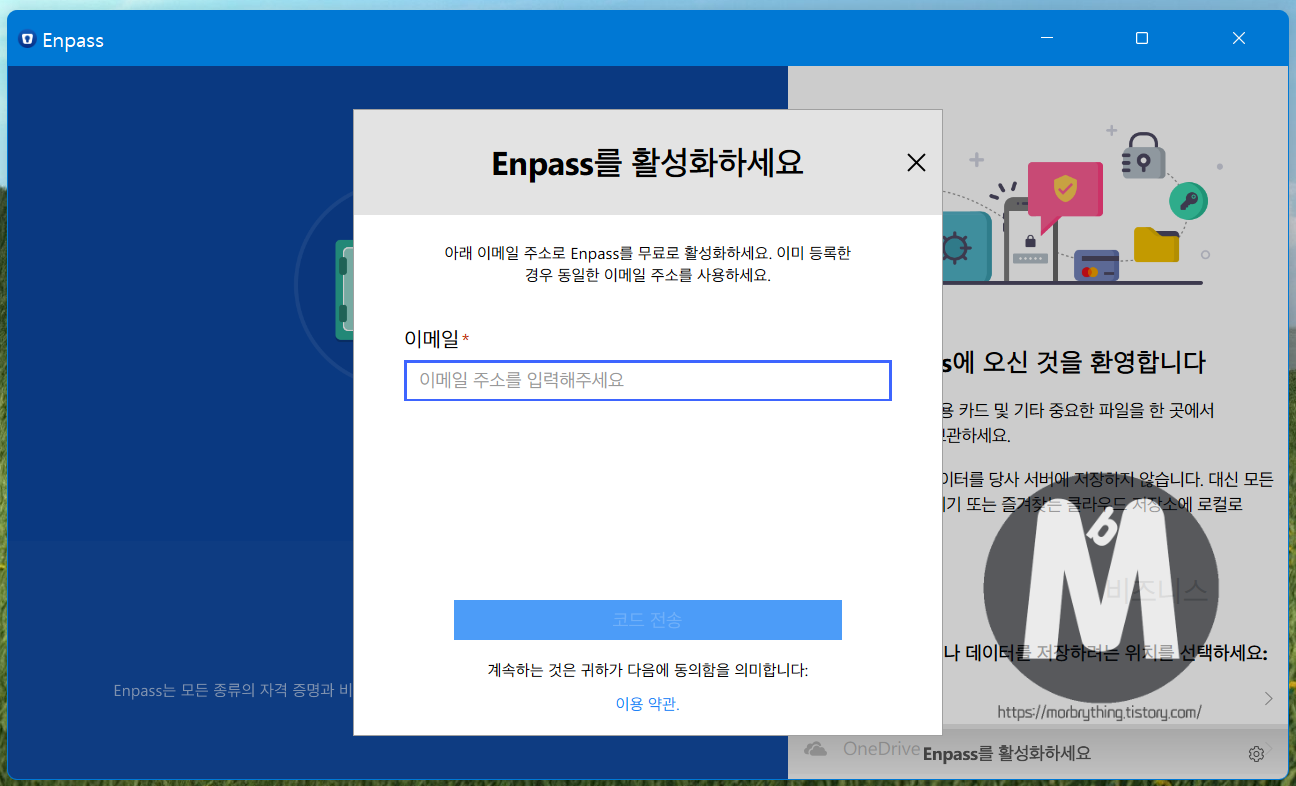Close the Enpass activation dialog

pyautogui.click(x=916, y=163)
